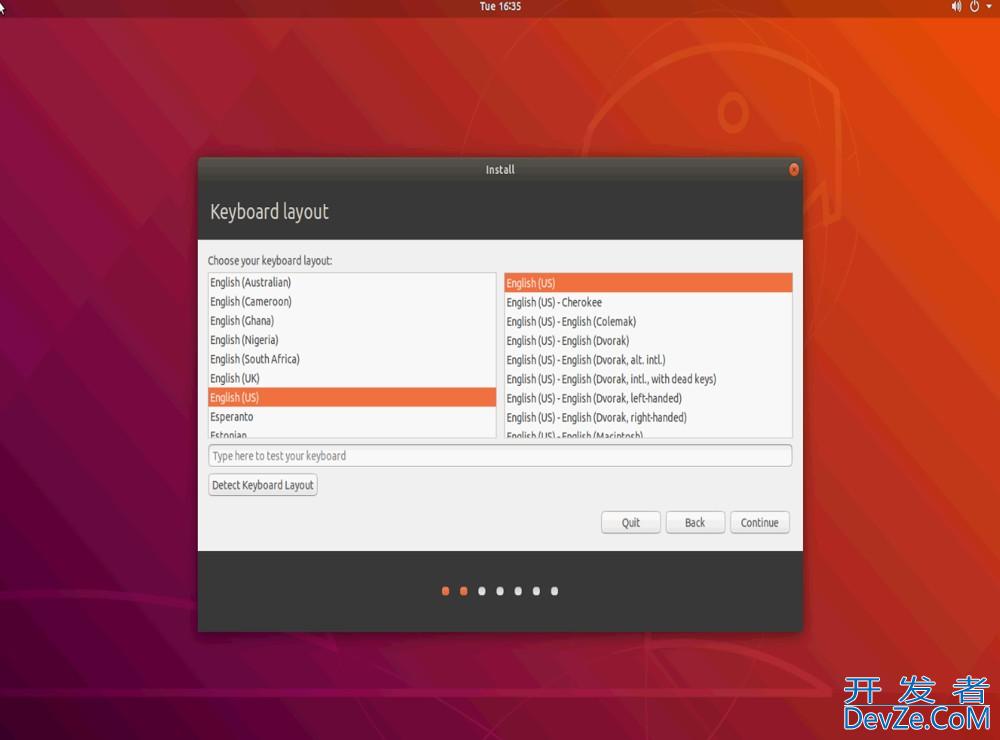The image size is (1000, 740).
Task: Click the Detect Keyboard Layout button
Action: click(263, 485)
